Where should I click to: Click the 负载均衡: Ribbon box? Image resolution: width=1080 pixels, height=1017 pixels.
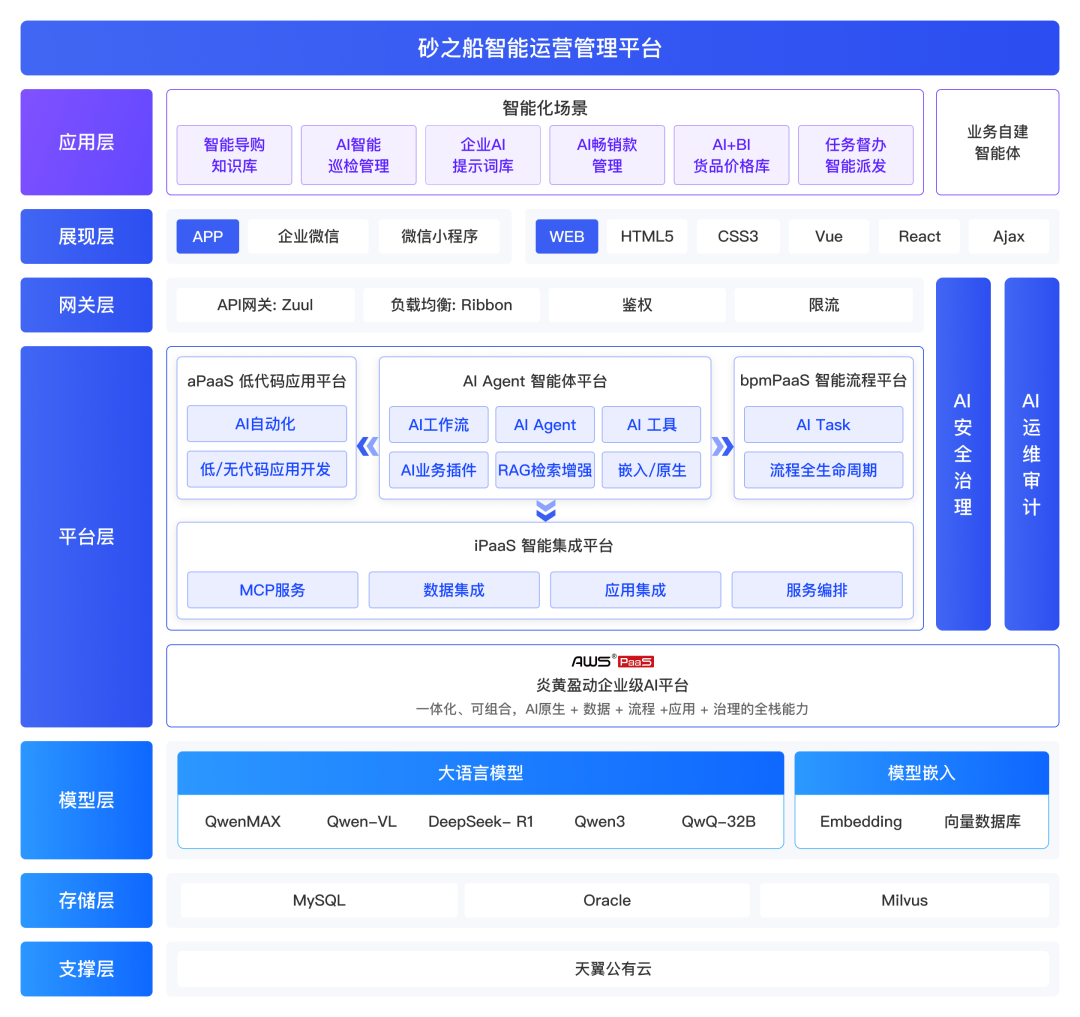(451, 305)
